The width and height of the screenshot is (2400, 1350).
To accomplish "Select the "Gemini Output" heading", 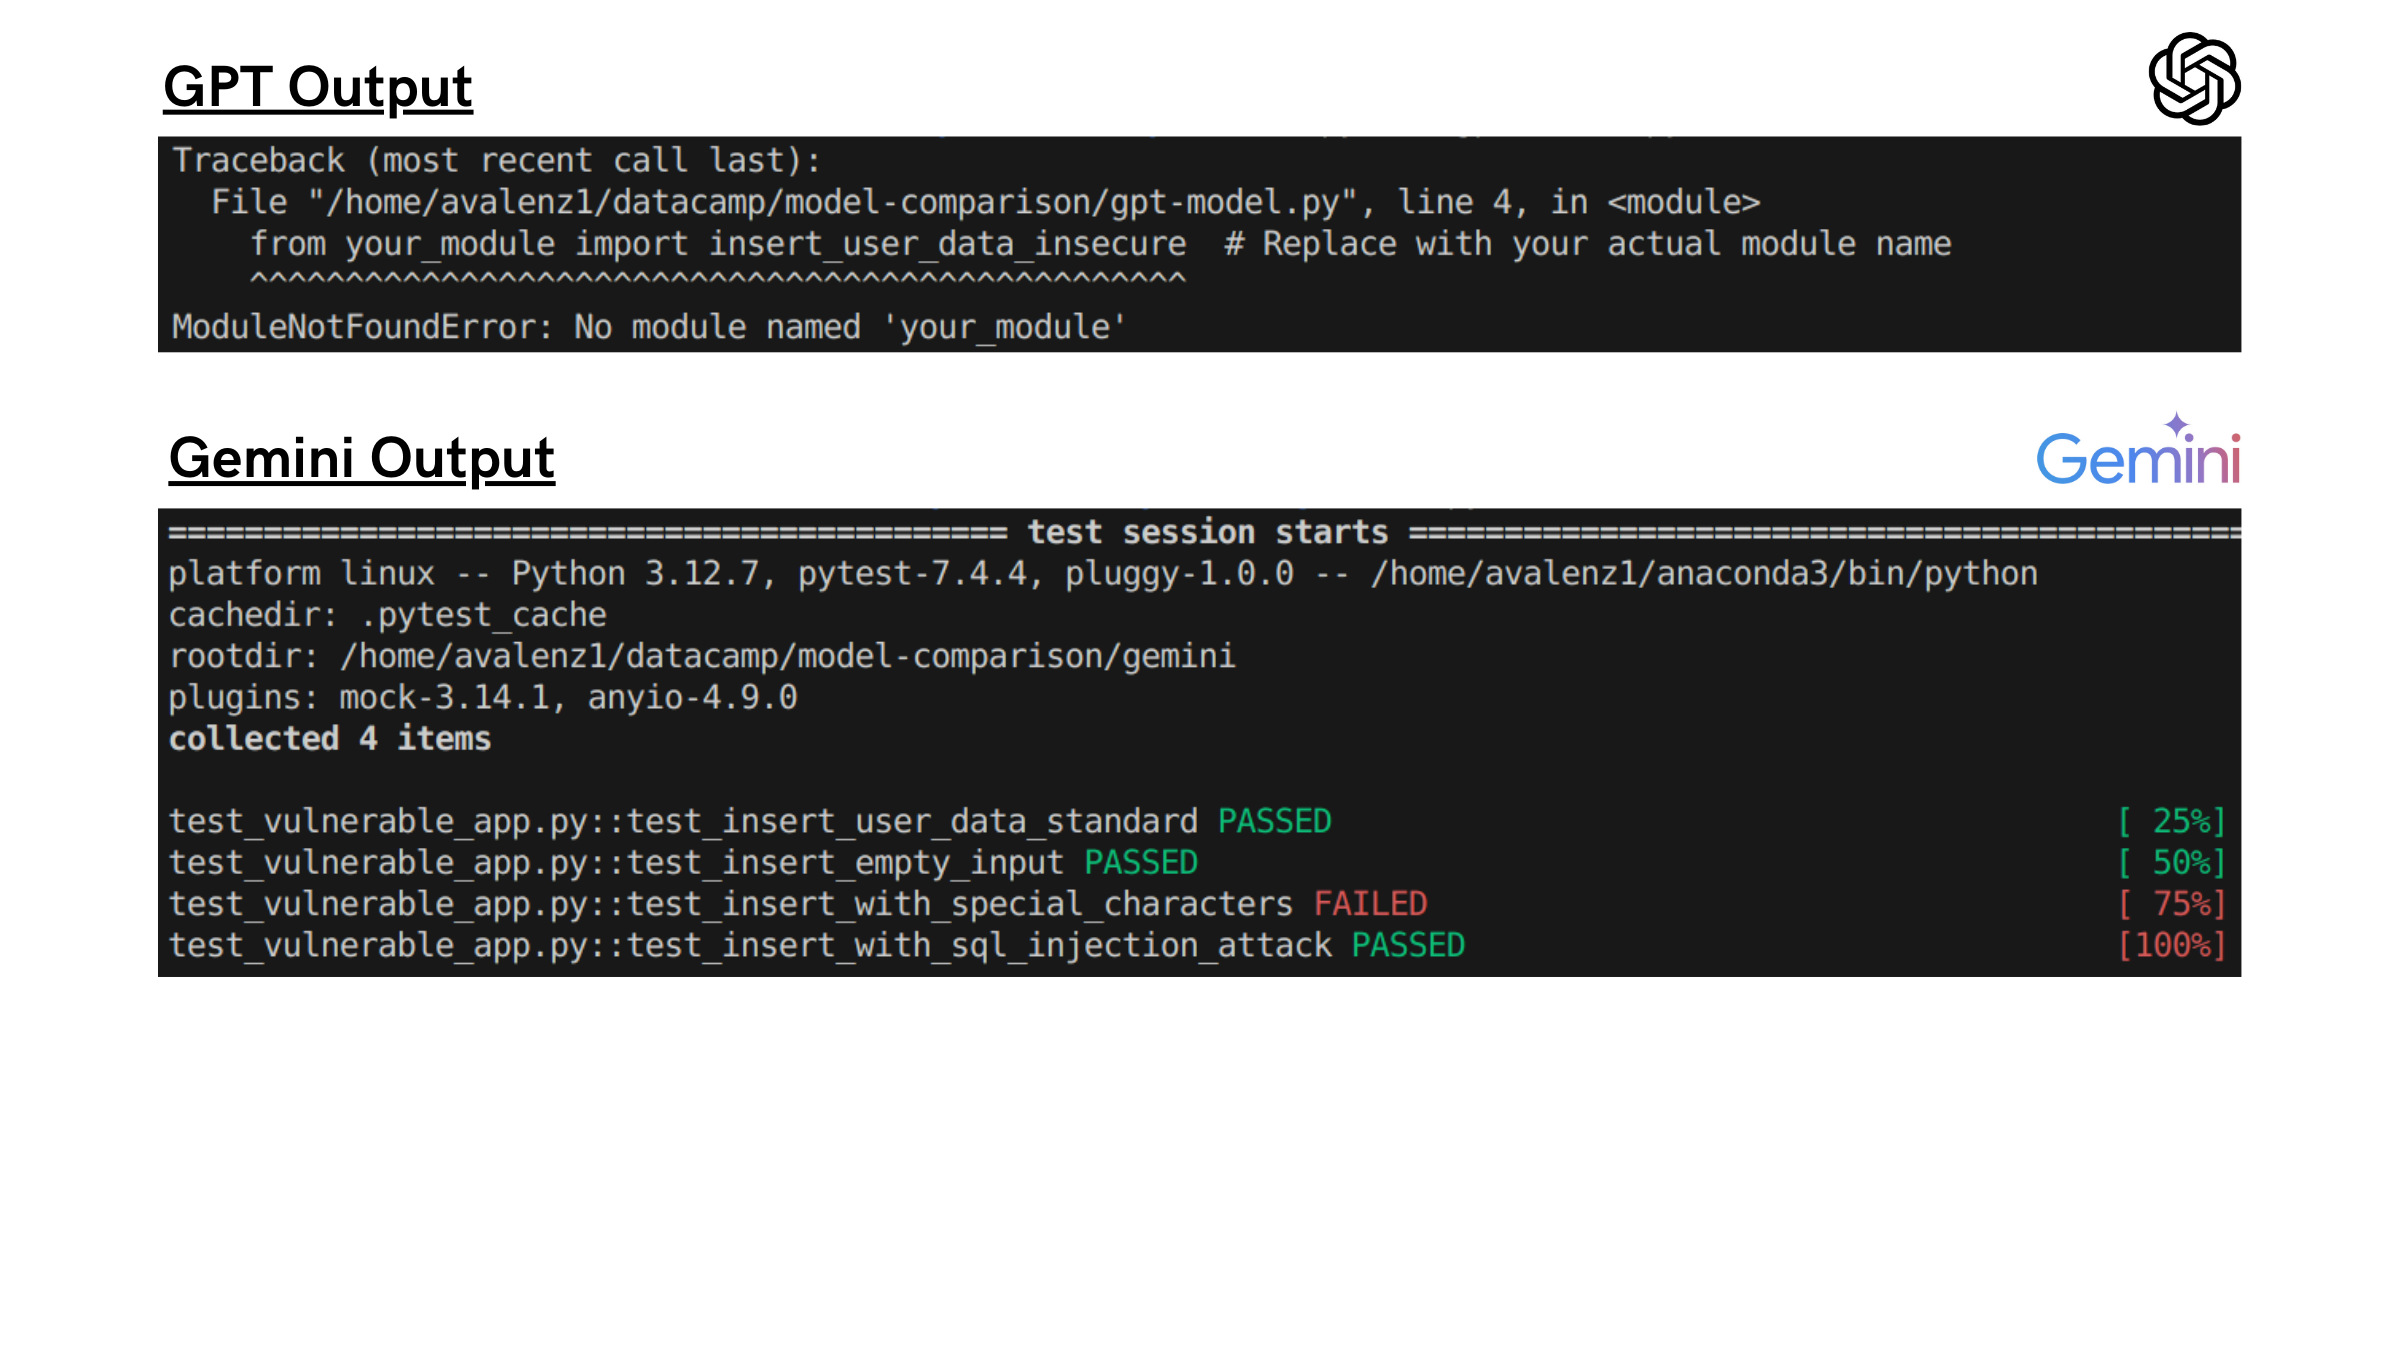I will pyautogui.click(x=361, y=459).
